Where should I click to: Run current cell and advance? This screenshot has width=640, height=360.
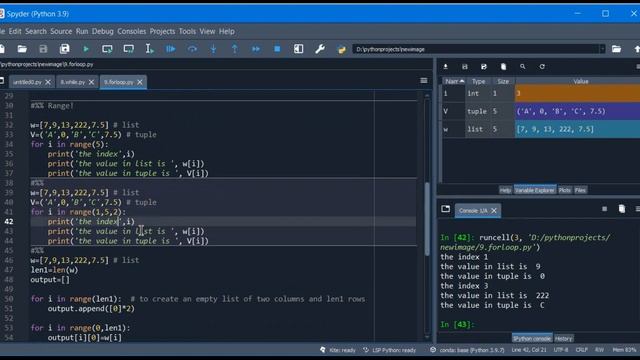tap(129, 49)
